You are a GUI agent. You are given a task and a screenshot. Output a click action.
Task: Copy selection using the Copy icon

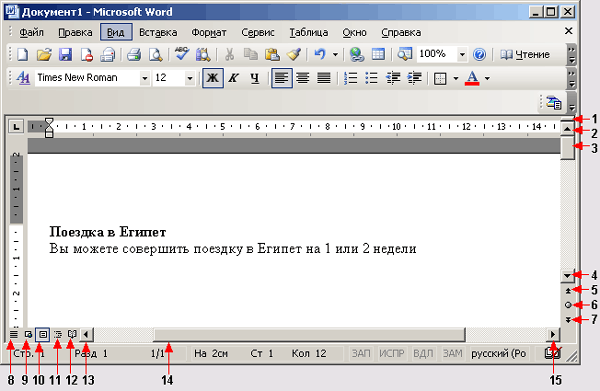pyautogui.click(x=251, y=55)
